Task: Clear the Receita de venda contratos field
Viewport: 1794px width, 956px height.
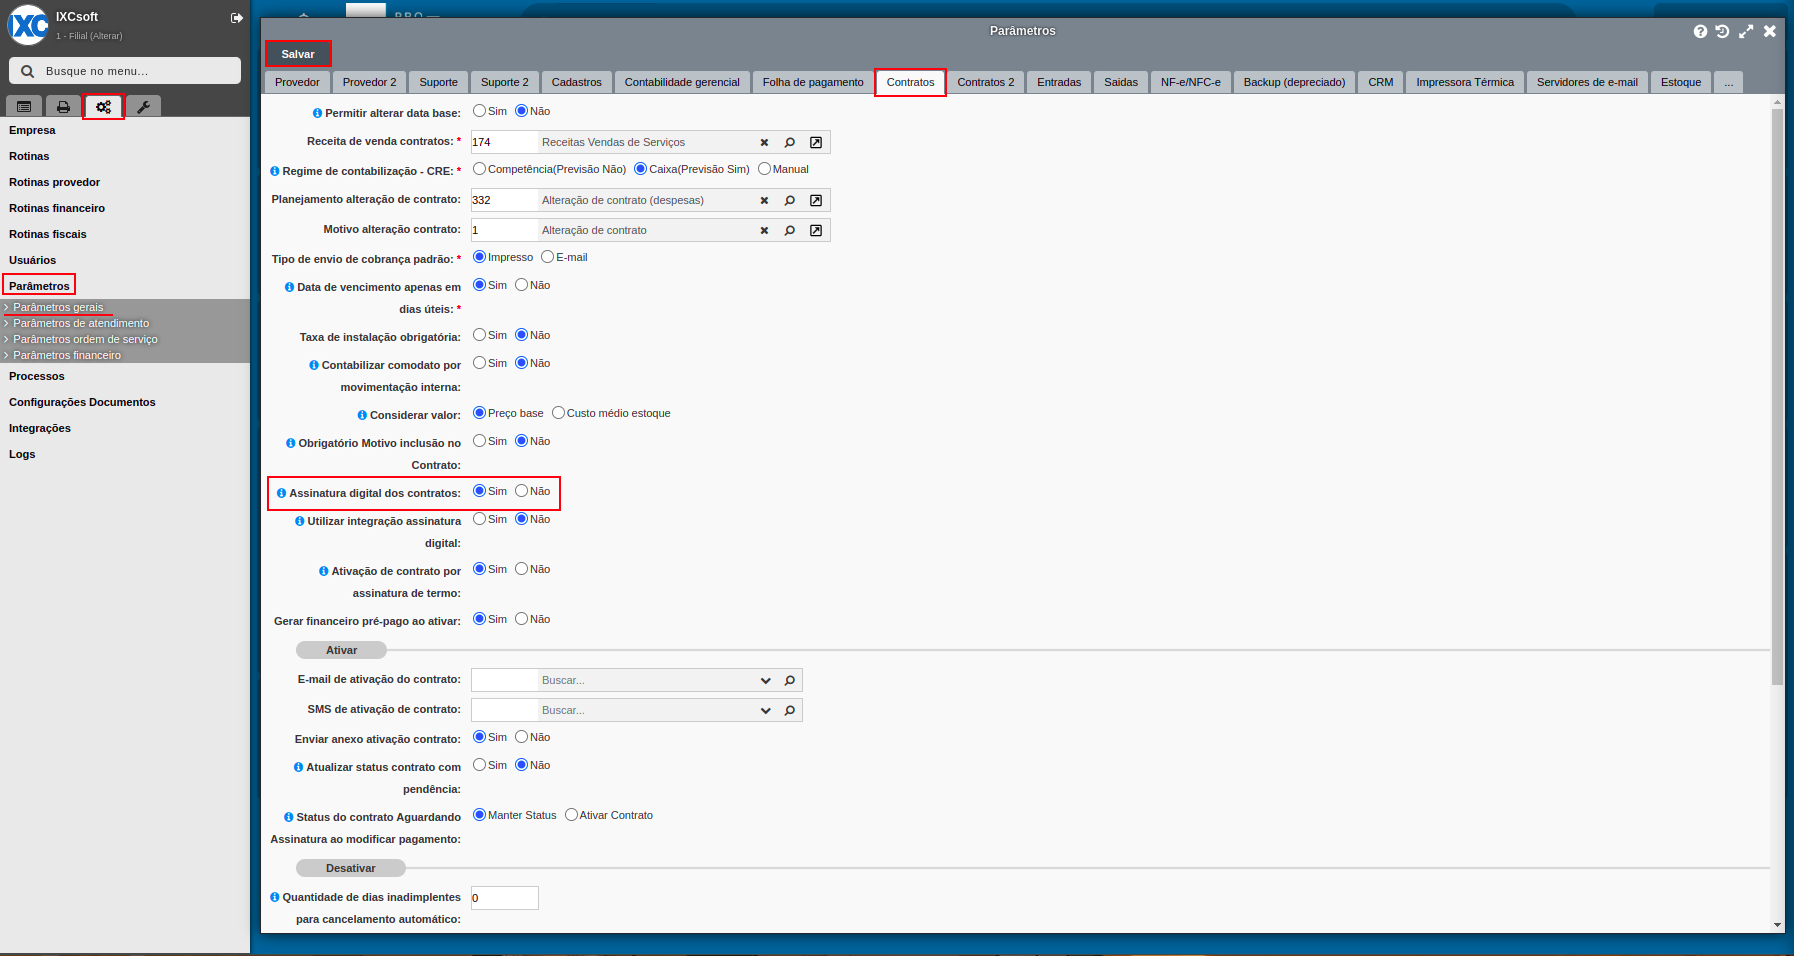Action: [x=764, y=143]
